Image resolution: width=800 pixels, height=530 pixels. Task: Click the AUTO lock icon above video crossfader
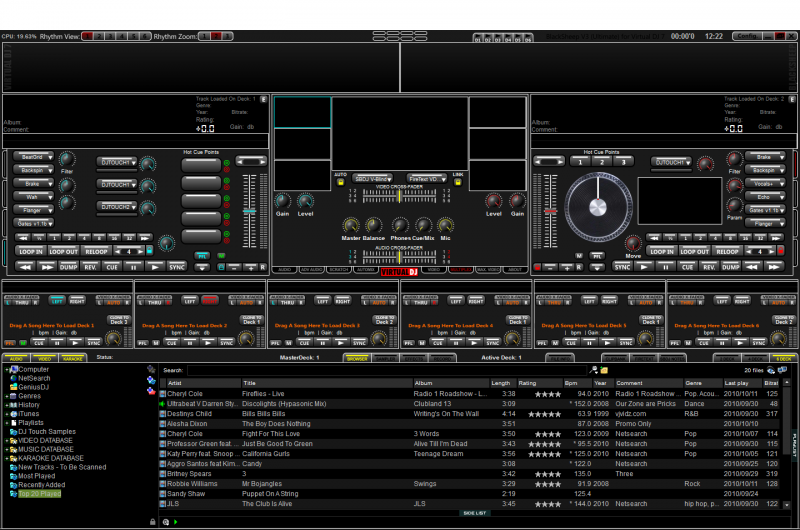click(x=340, y=182)
